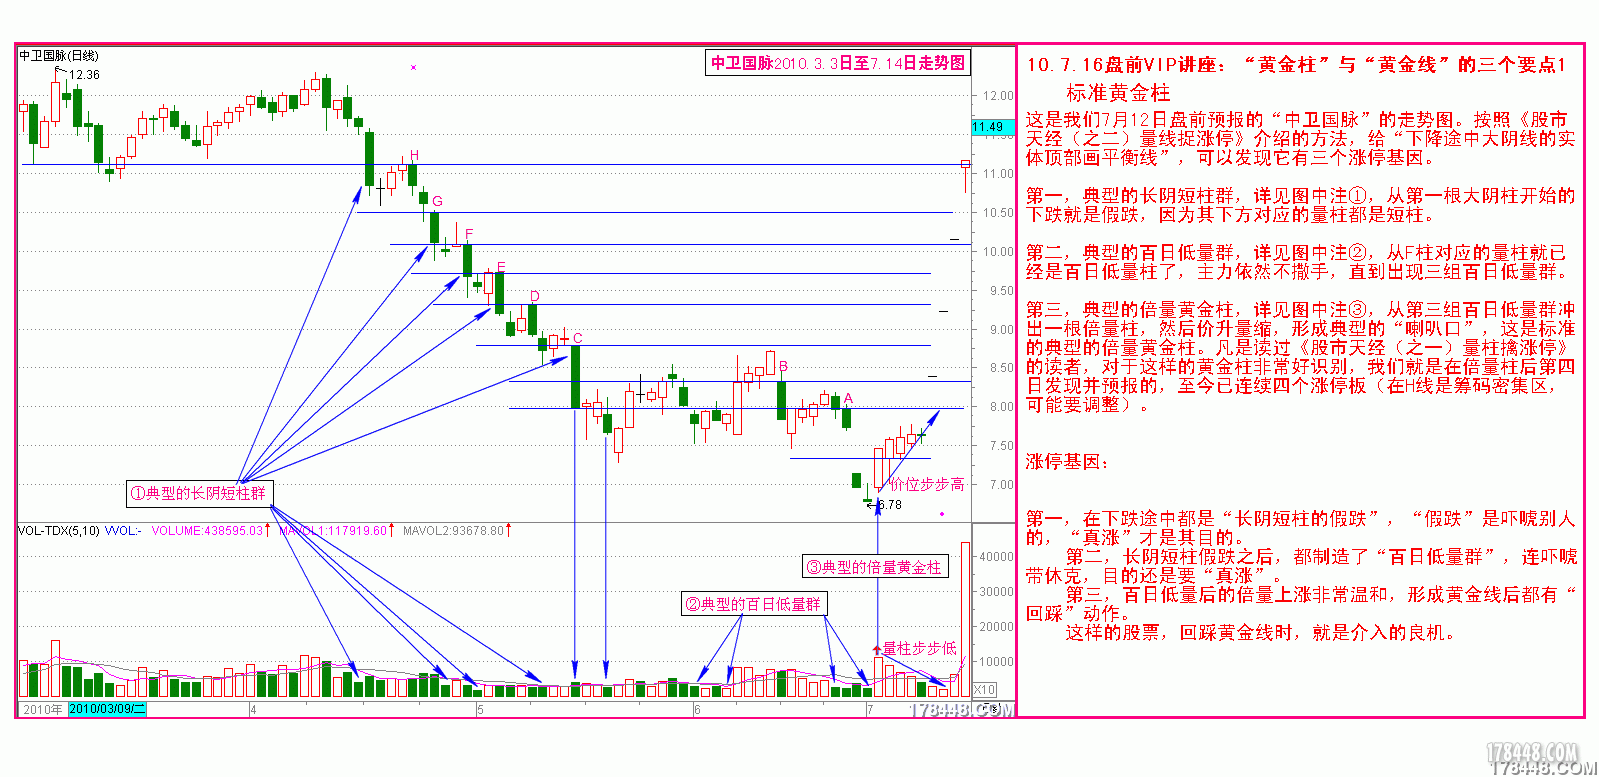Click the "12.00" price axis value
Screen dimensions: 1599x777
click(997, 96)
